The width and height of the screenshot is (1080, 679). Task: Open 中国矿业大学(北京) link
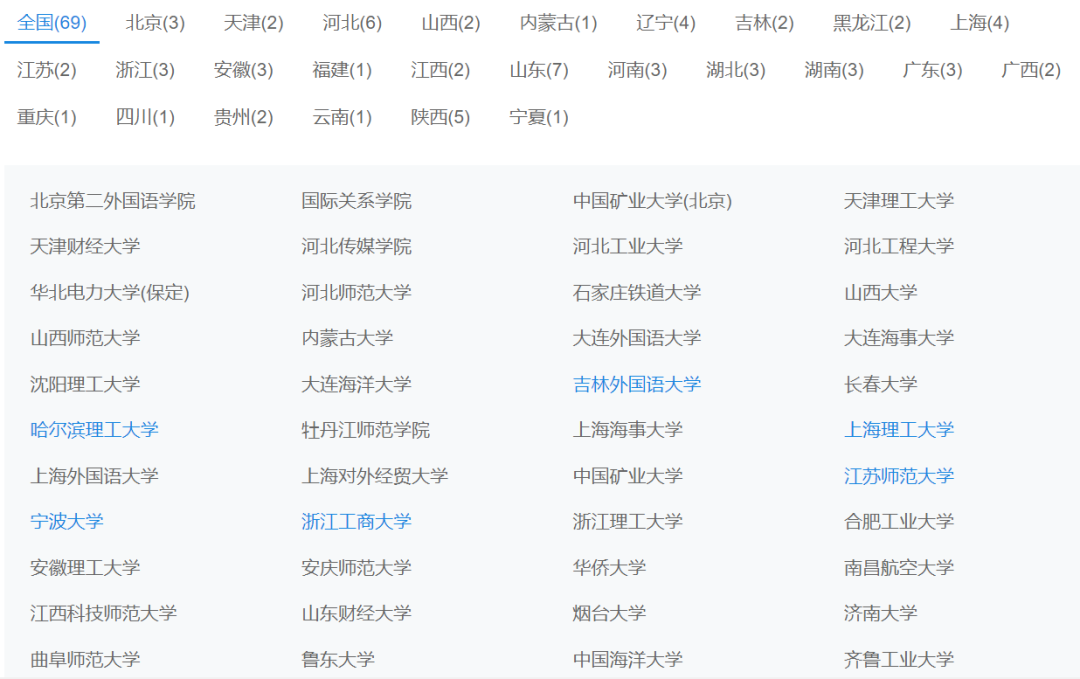(652, 201)
